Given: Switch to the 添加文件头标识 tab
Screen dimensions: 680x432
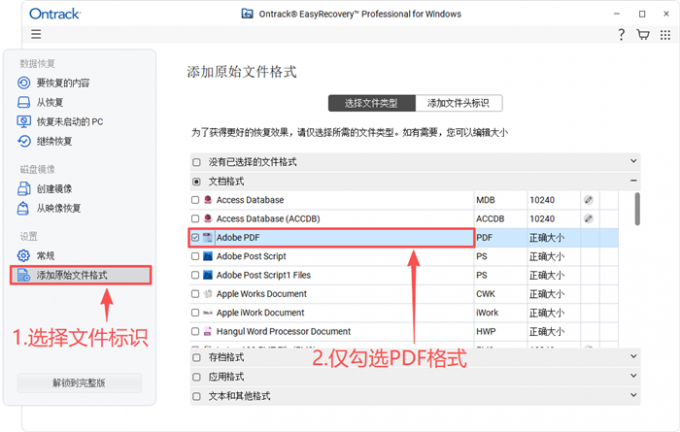Looking at the screenshot, I should pyautogui.click(x=459, y=103).
